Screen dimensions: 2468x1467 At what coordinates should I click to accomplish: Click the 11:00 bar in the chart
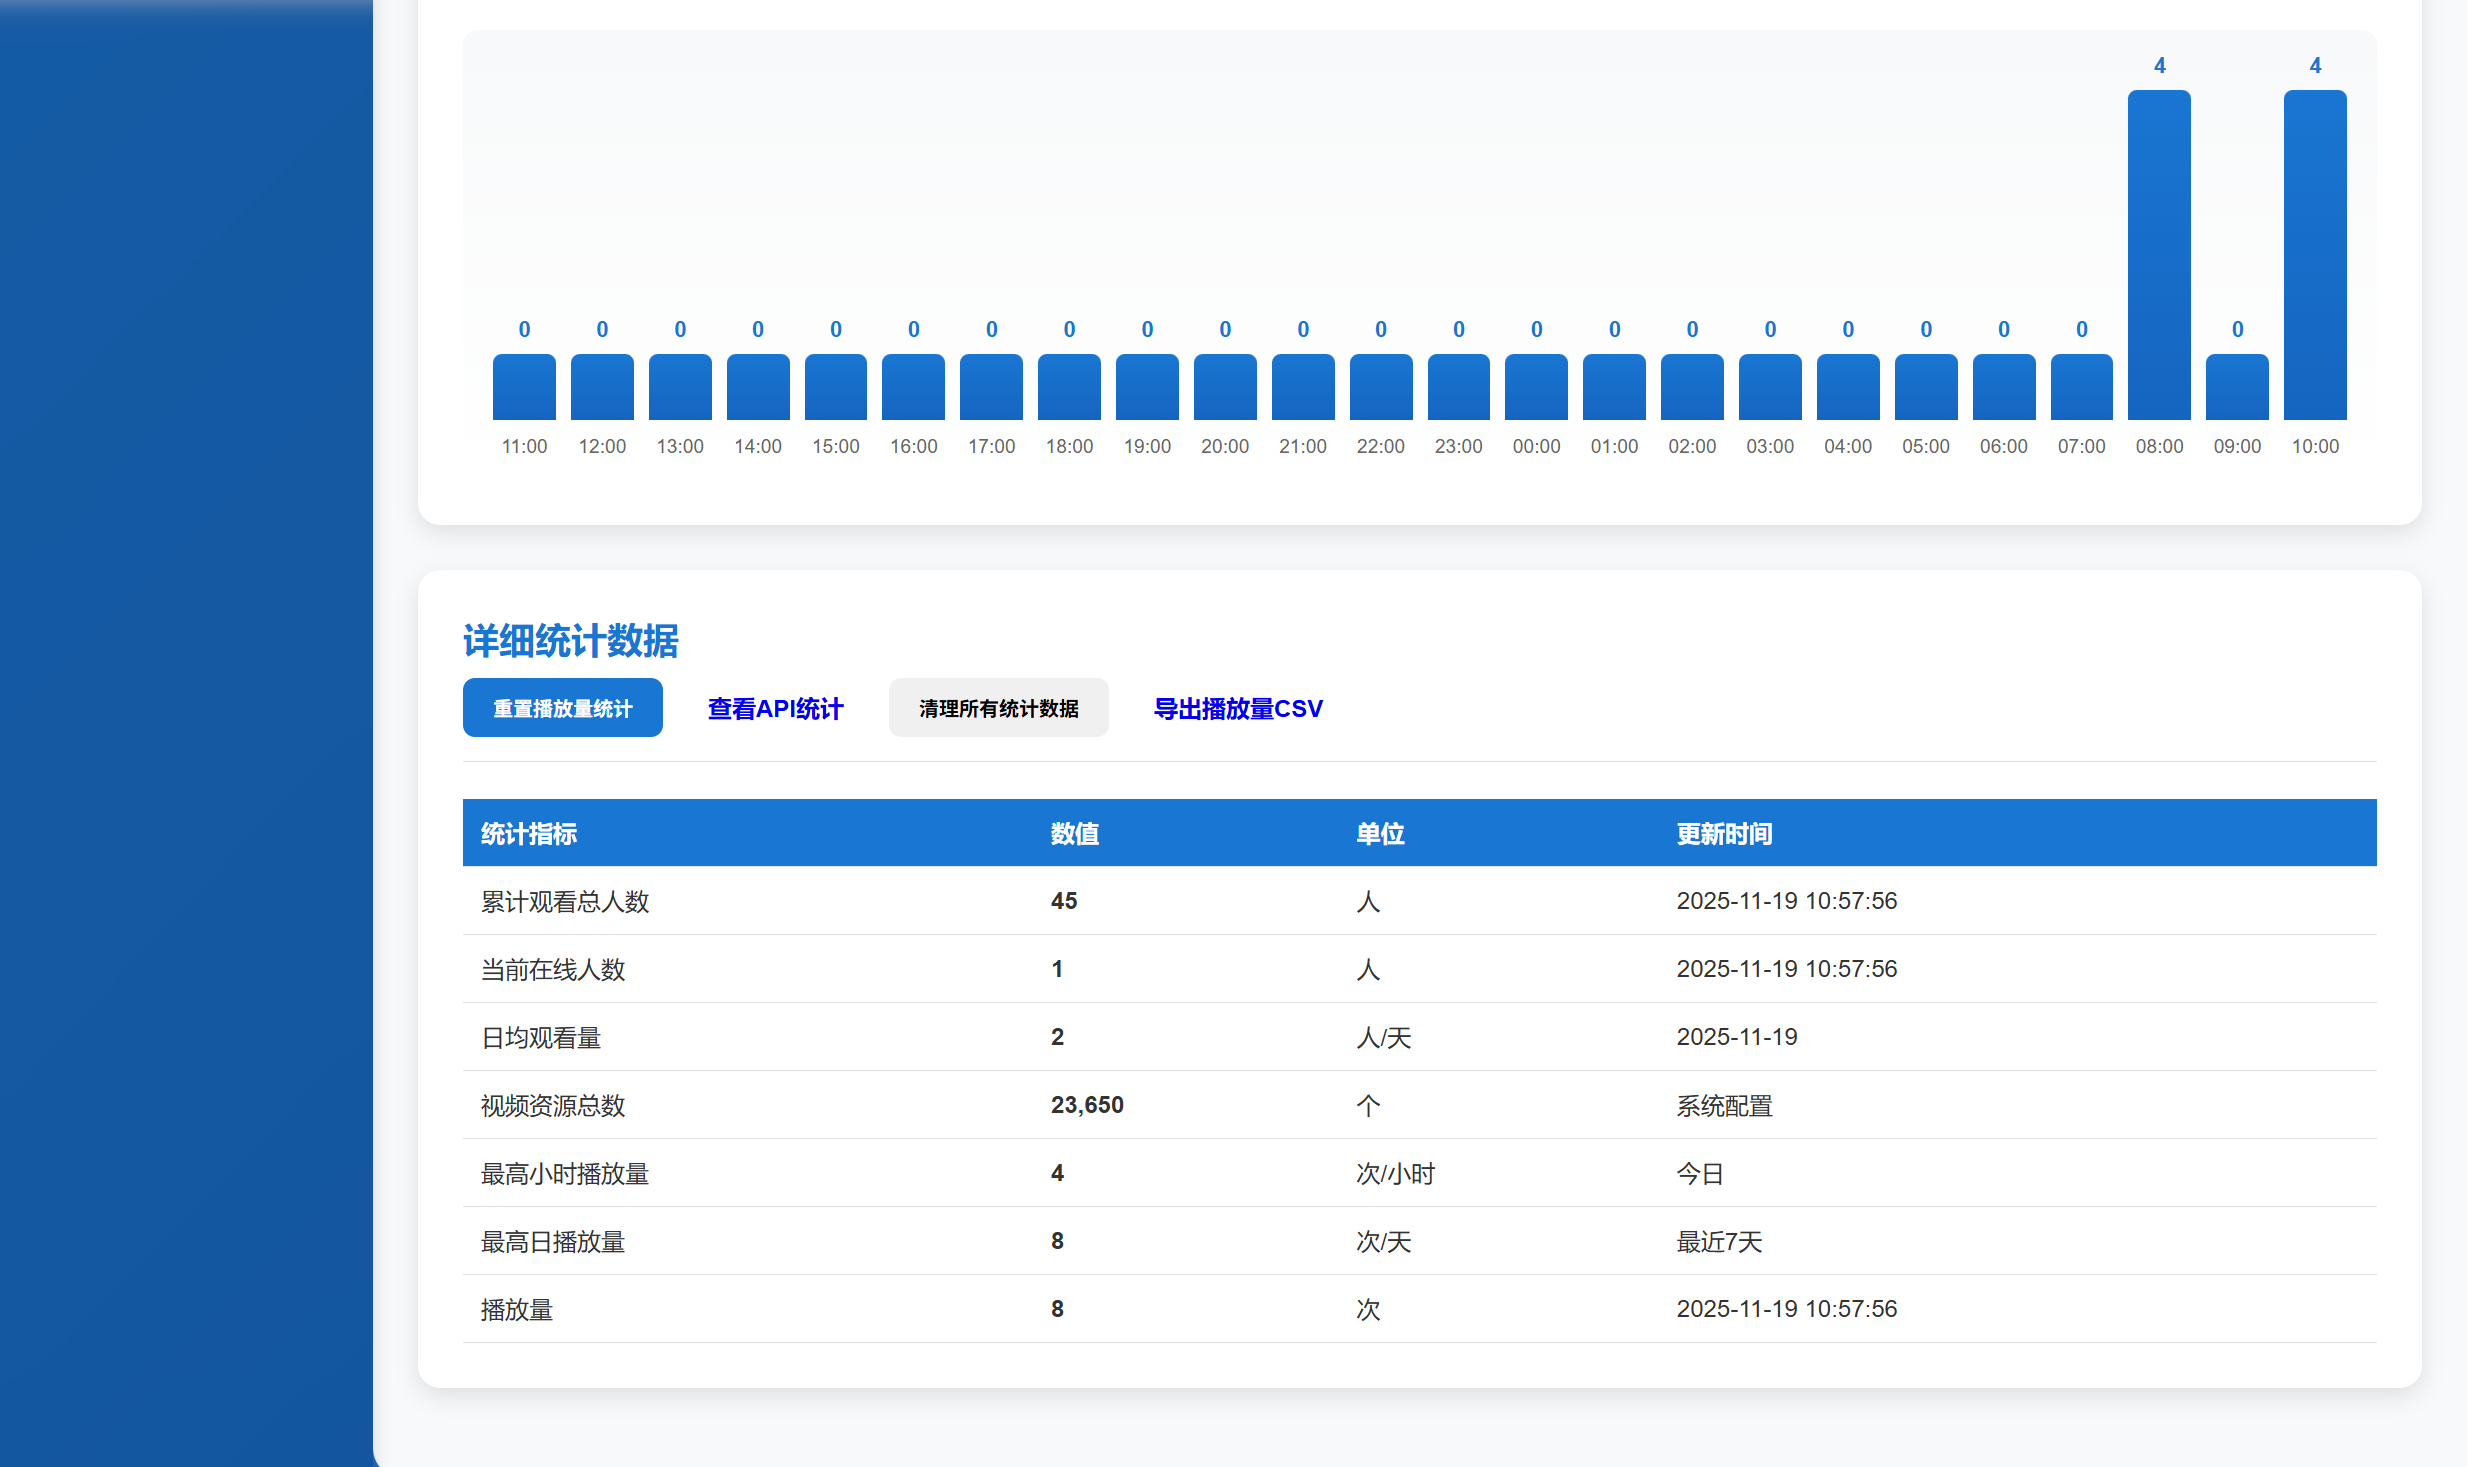click(524, 390)
